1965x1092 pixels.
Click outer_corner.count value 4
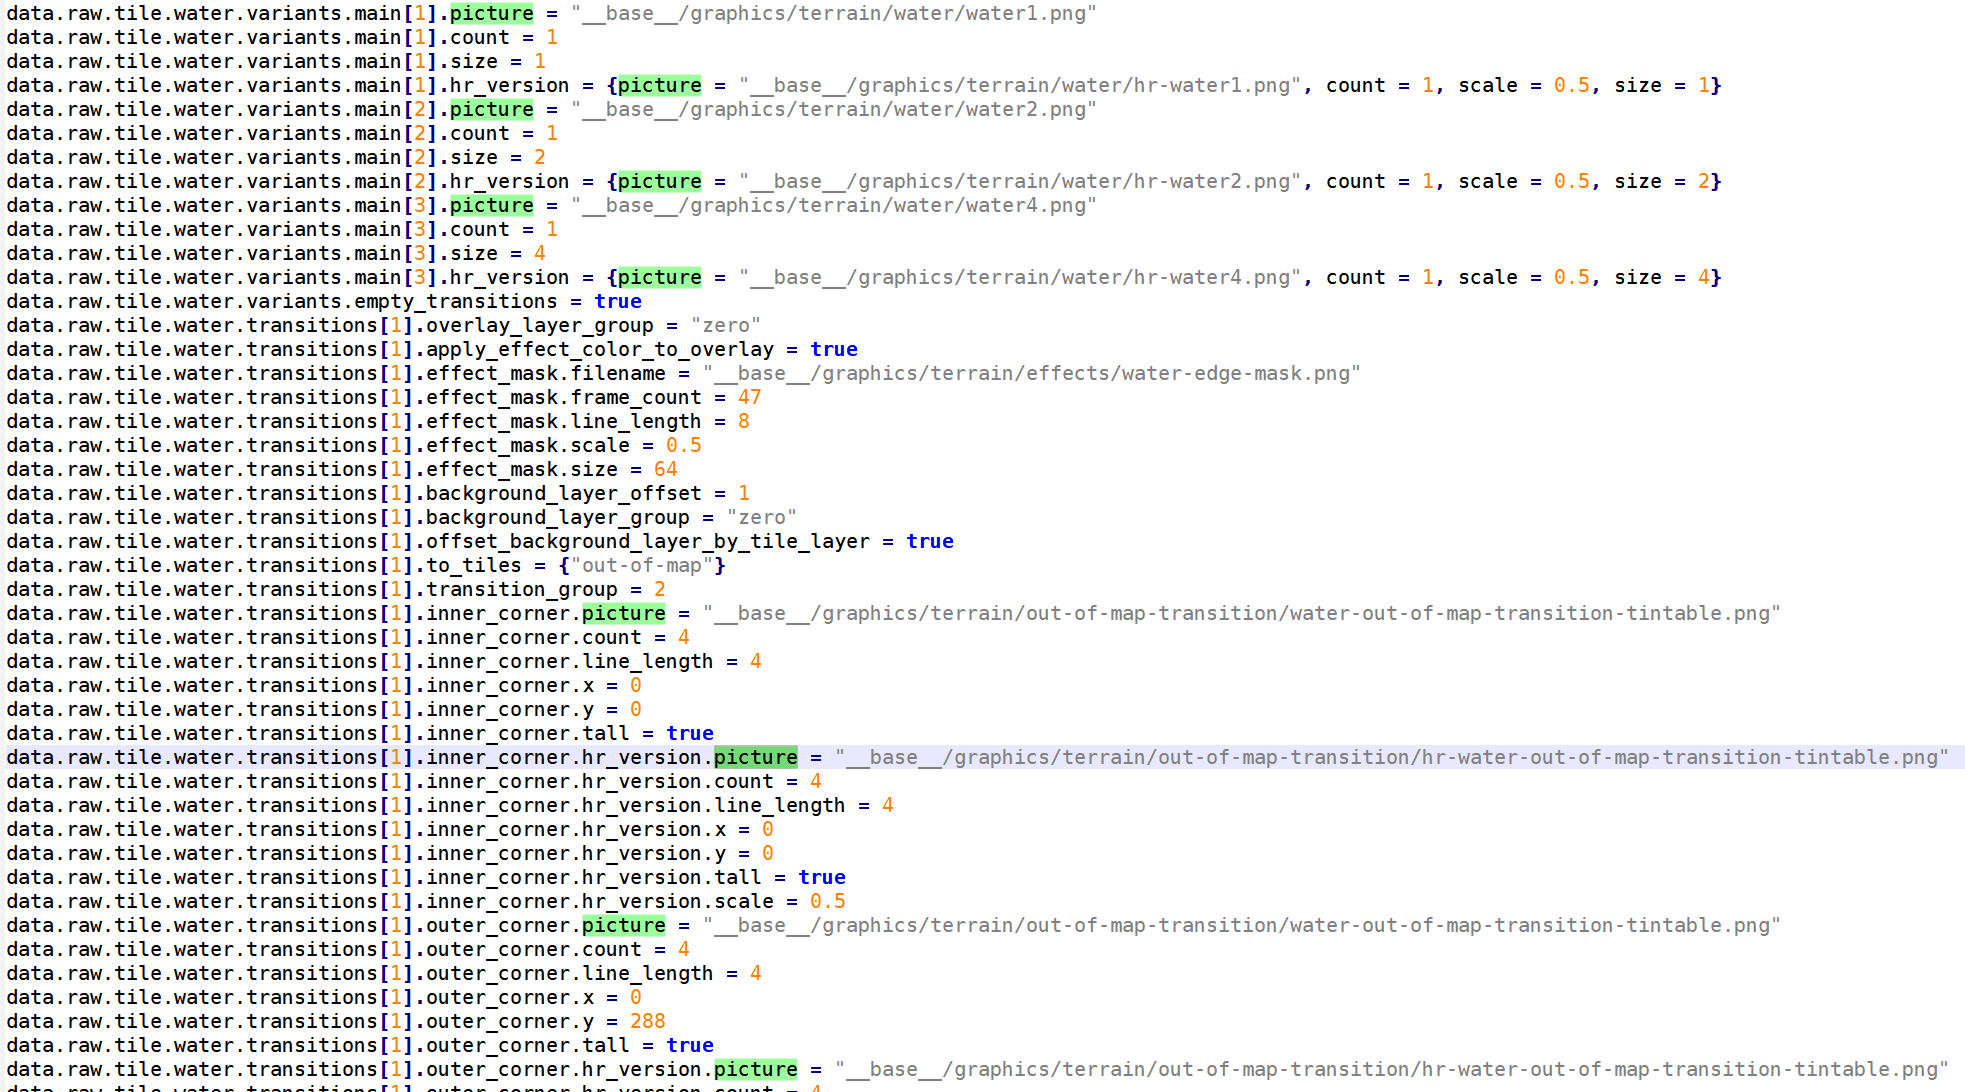pos(683,949)
